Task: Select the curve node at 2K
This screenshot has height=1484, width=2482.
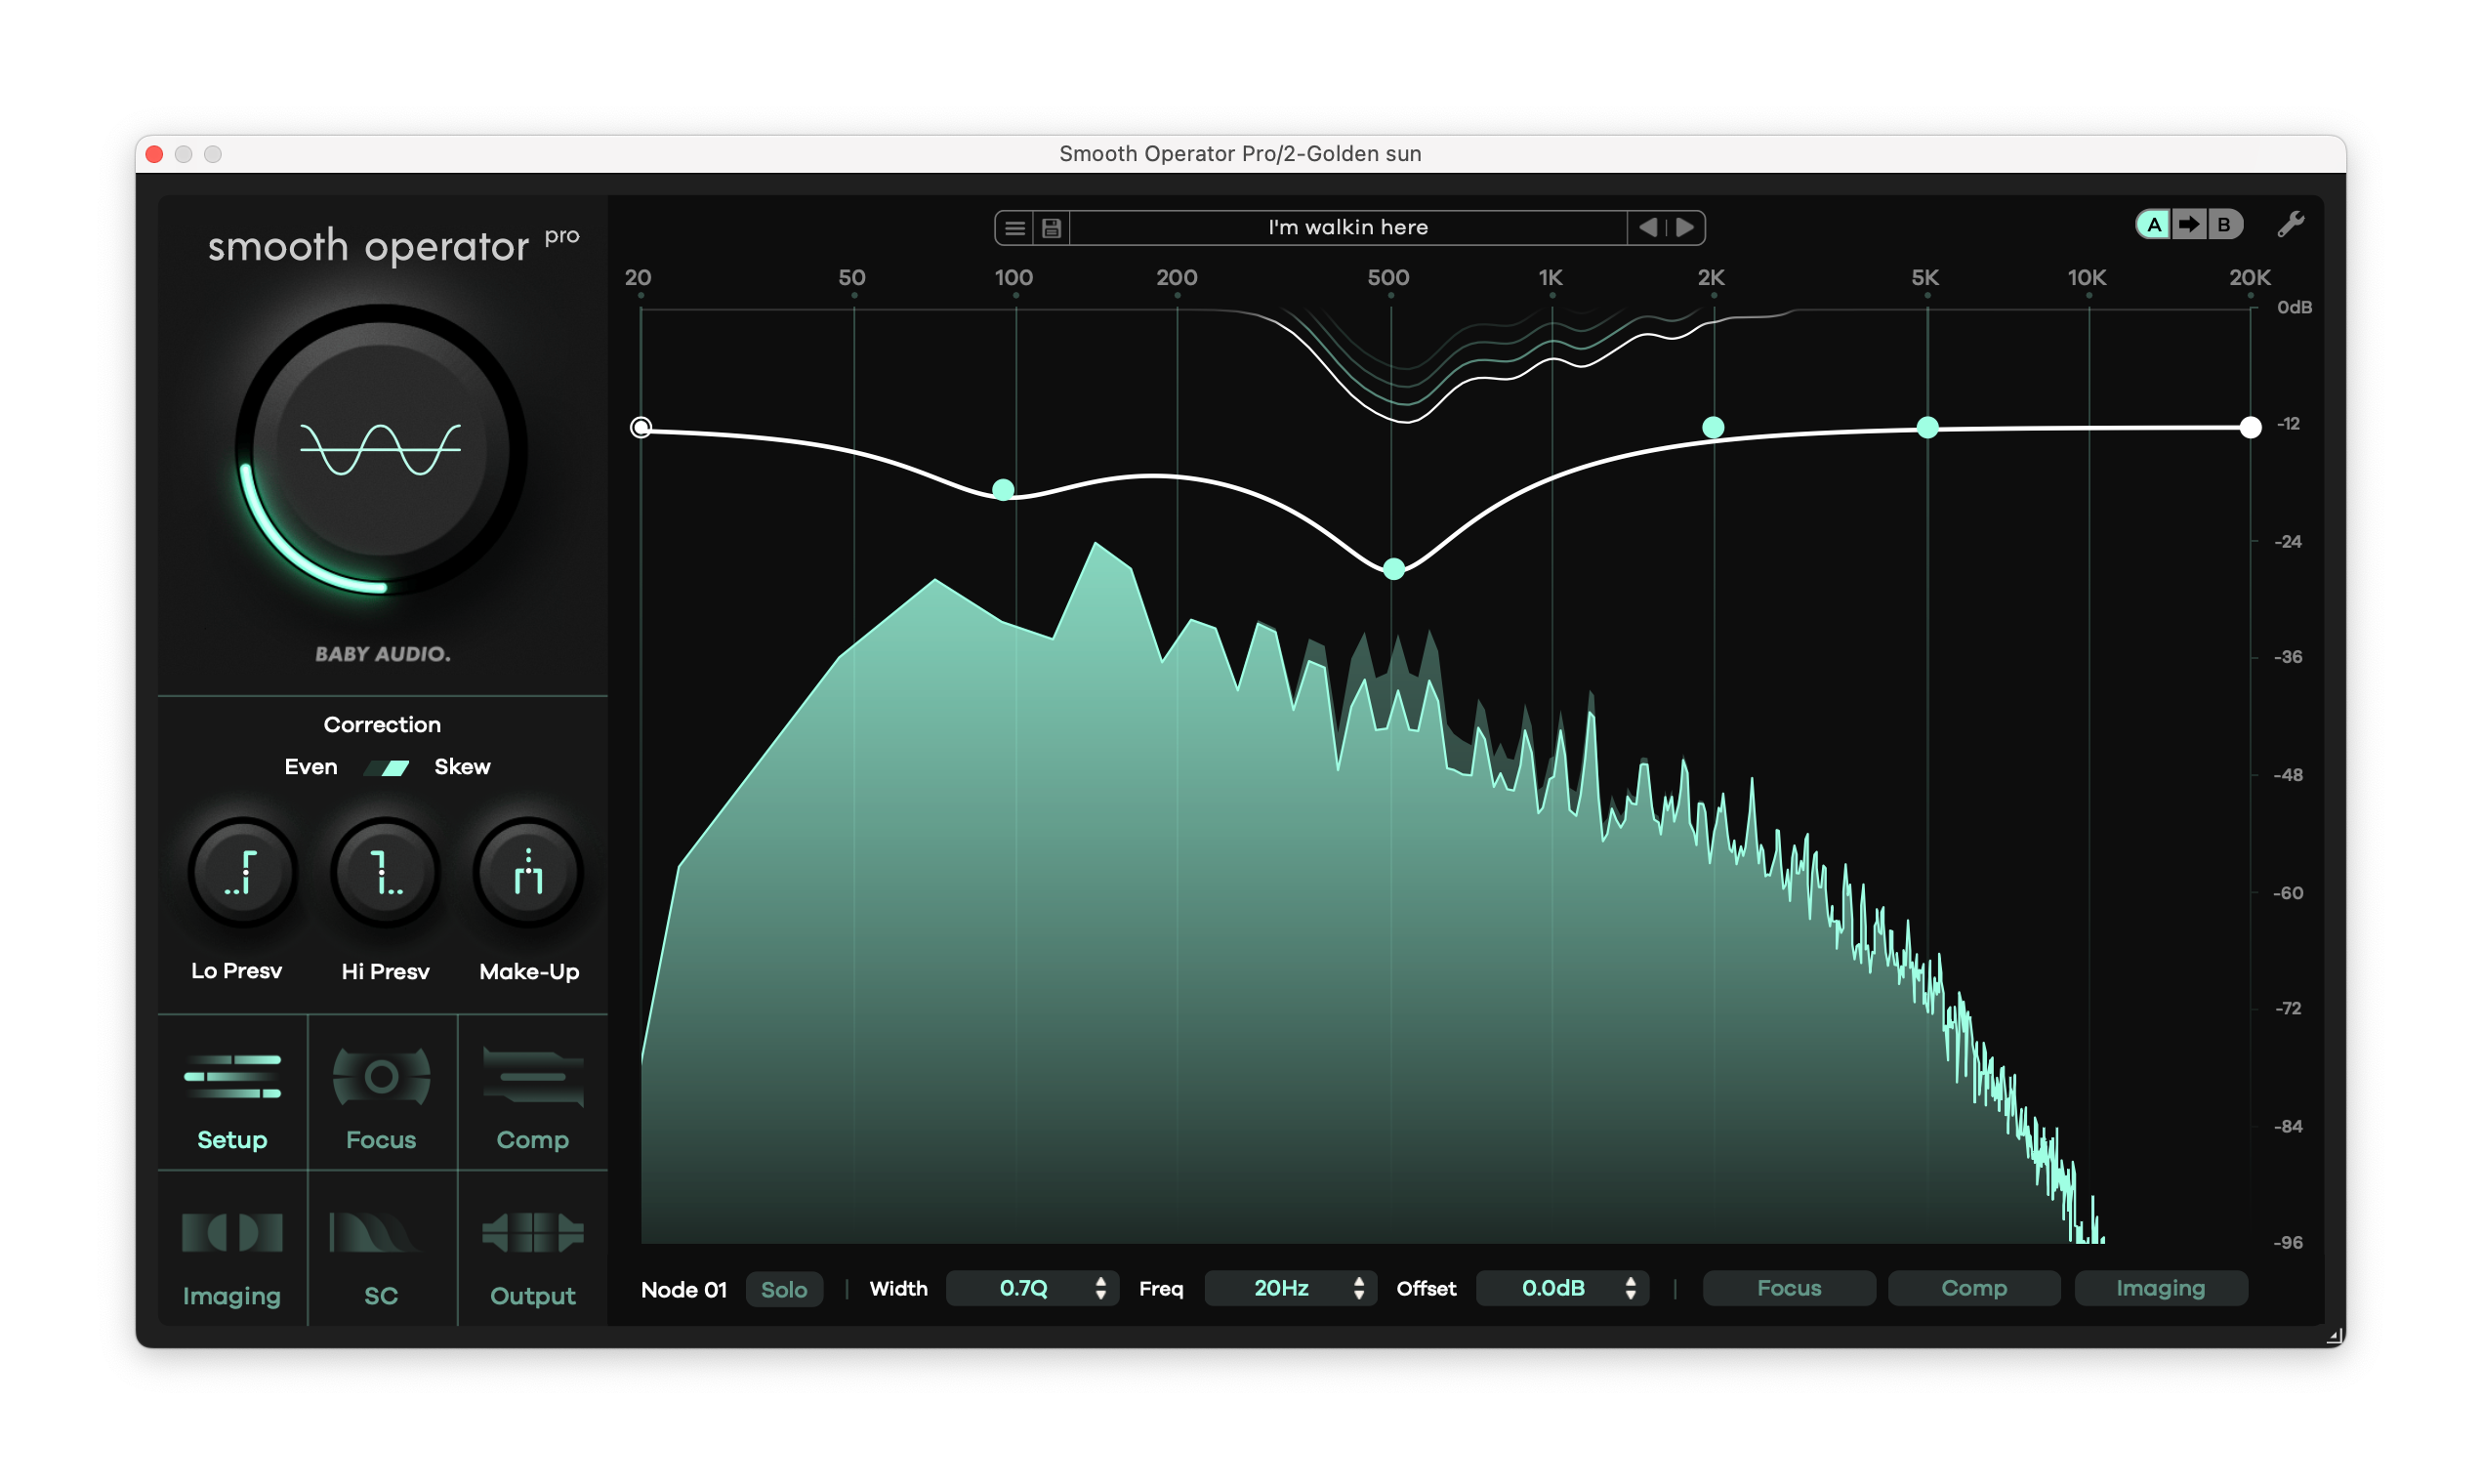Action: pyautogui.click(x=1713, y=428)
